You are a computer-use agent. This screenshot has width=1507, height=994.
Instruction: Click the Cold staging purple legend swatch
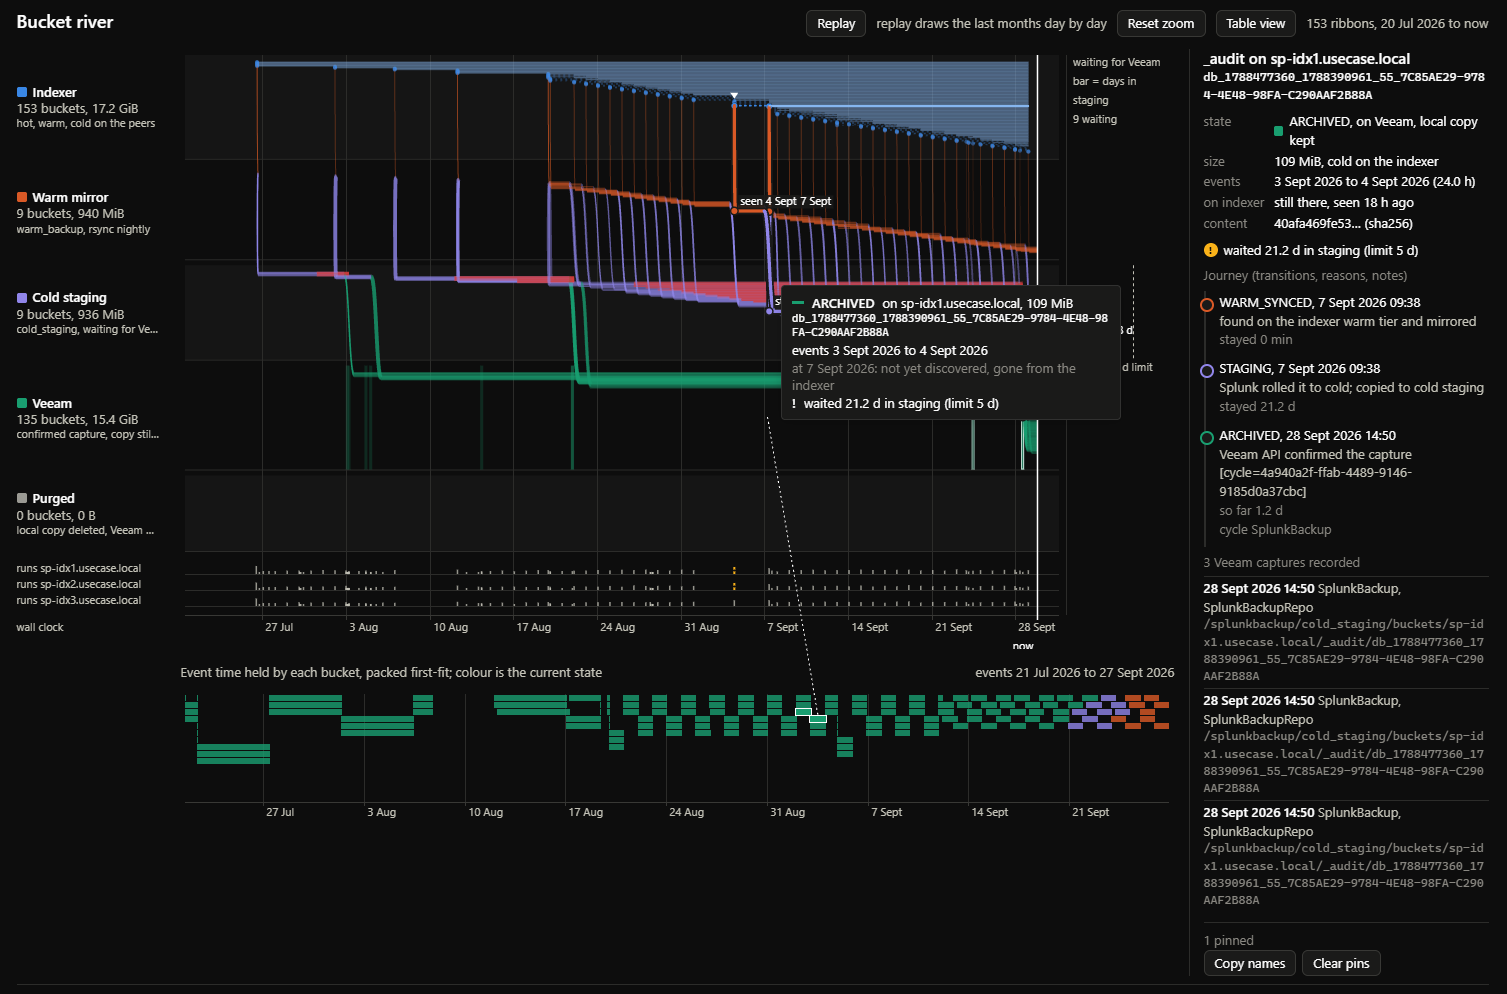(22, 298)
